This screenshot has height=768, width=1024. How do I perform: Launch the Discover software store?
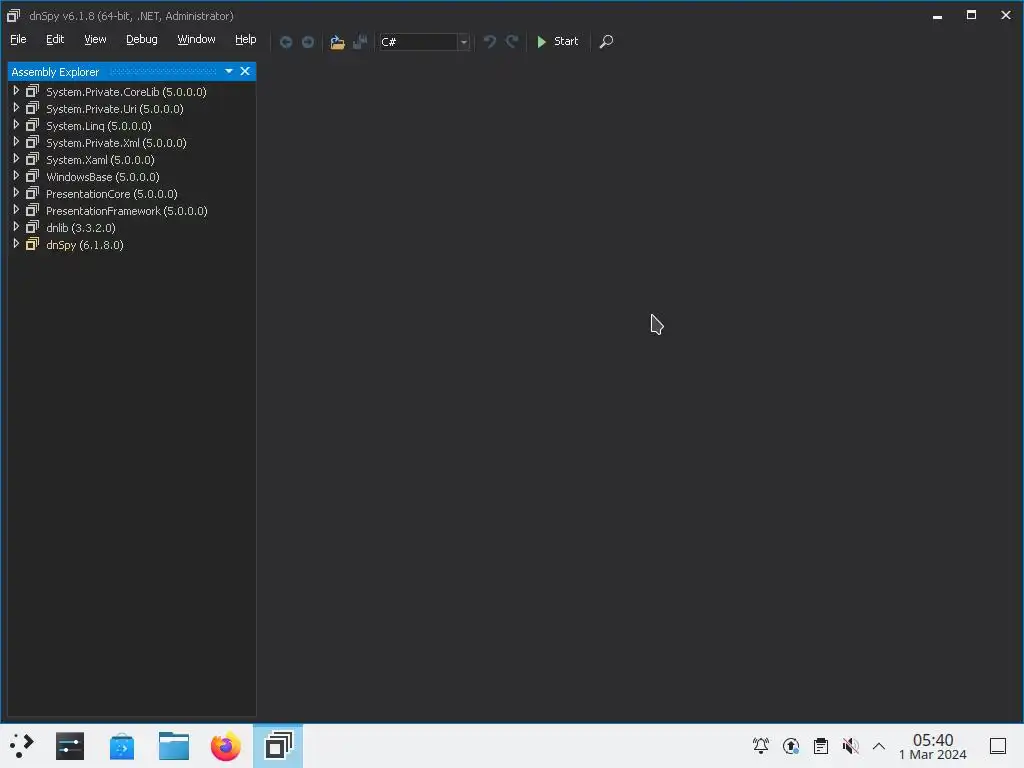coord(121,746)
